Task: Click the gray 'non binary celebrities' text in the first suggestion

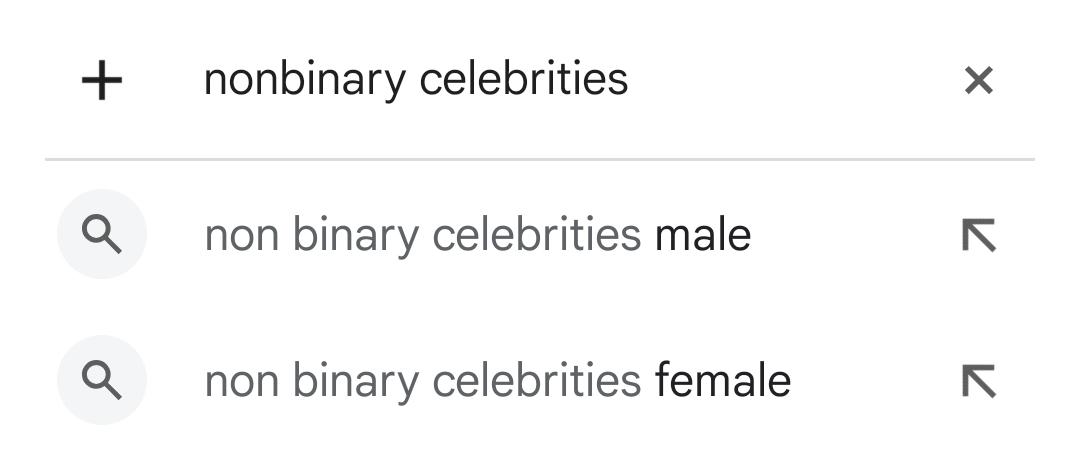Action: [x=423, y=237]
